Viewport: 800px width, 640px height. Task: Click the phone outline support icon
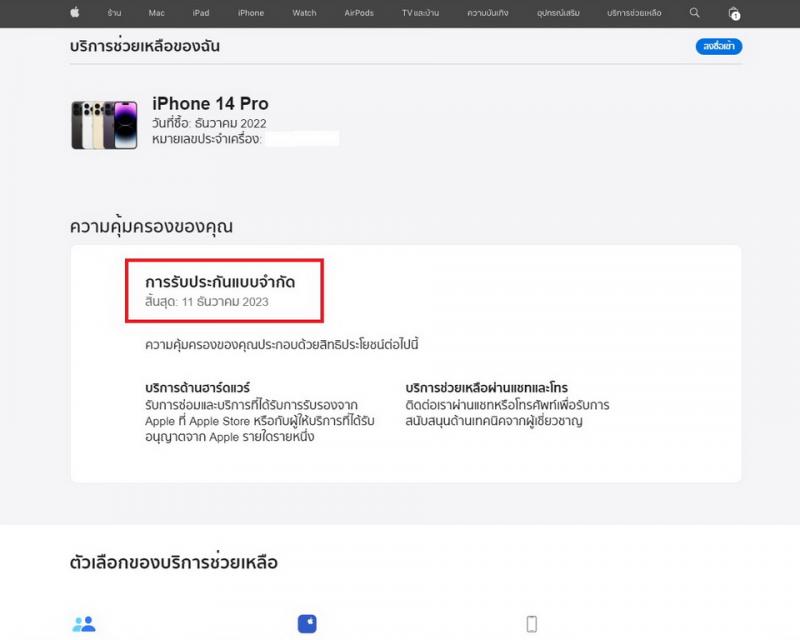pos(532,624)
